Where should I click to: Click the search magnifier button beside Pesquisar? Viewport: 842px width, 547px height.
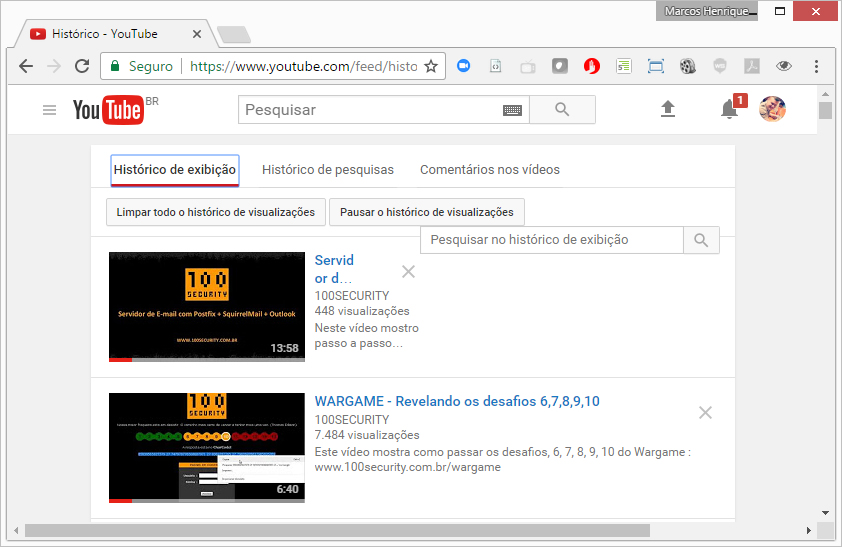pyautogui.click(x=562, y=110)
